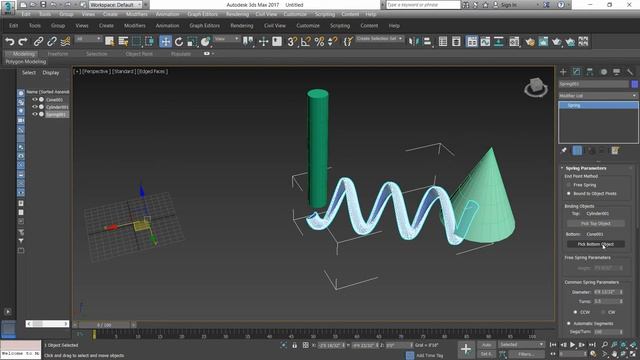Open the Select by Name dialog icon
640x360 pixels.
(123, 41)
